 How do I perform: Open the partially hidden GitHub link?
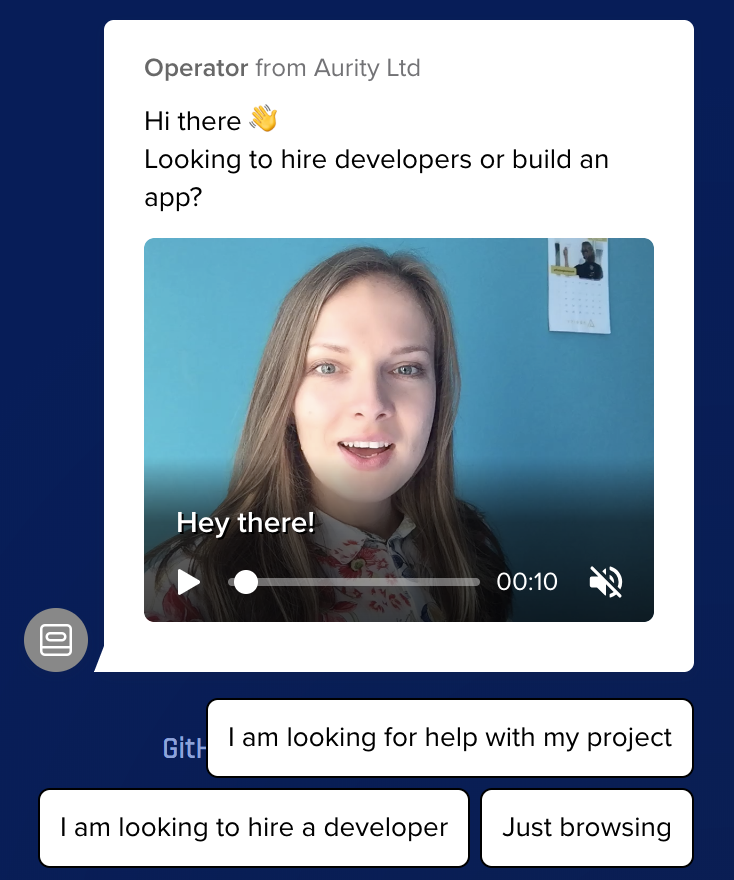[x=184, y=749]
